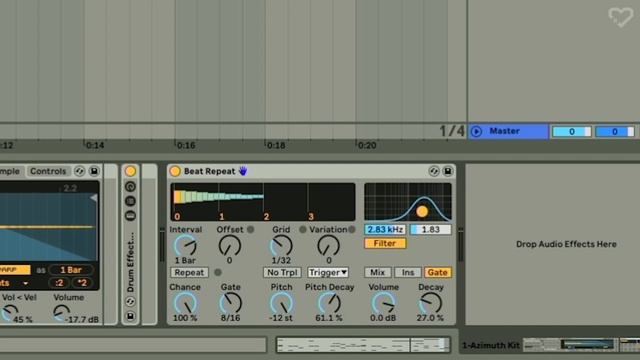
Task: Click the Drum Effect rack hot-swap icon
Action: pyautogui.click(x=131, y=302)
